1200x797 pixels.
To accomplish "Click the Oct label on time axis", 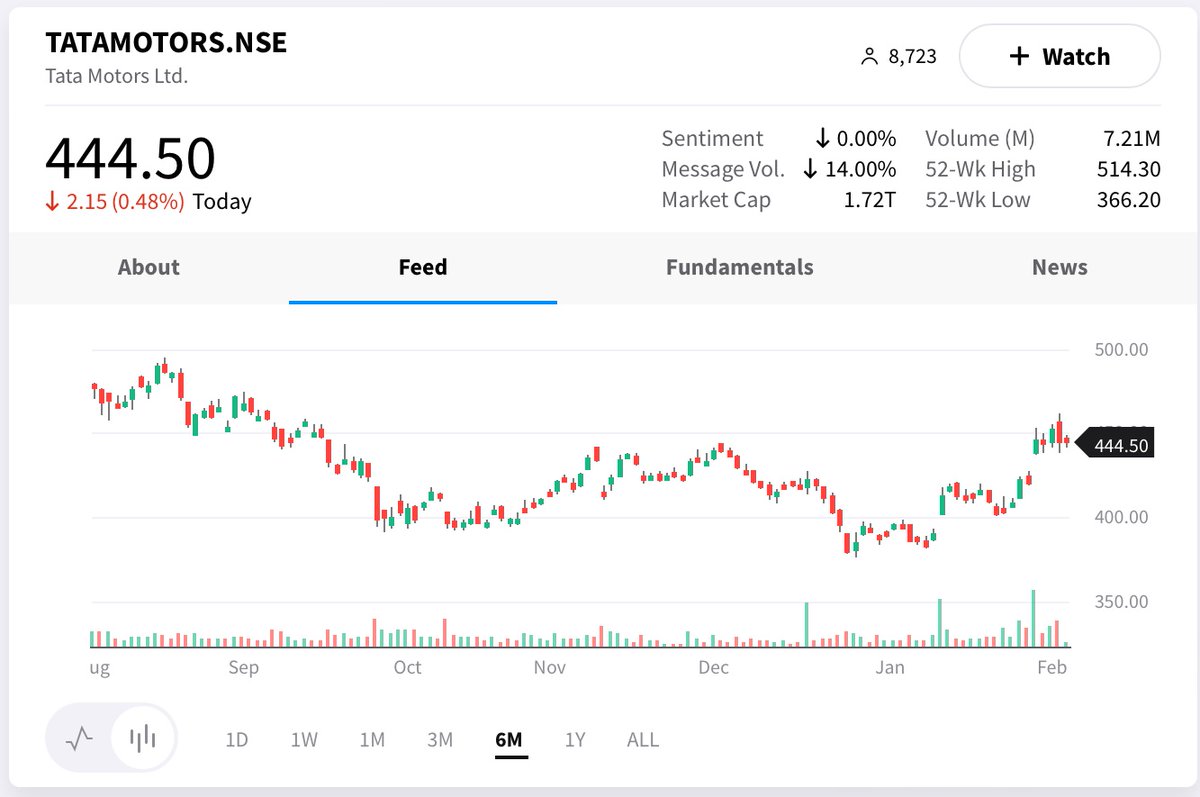I will pos(407,668).
